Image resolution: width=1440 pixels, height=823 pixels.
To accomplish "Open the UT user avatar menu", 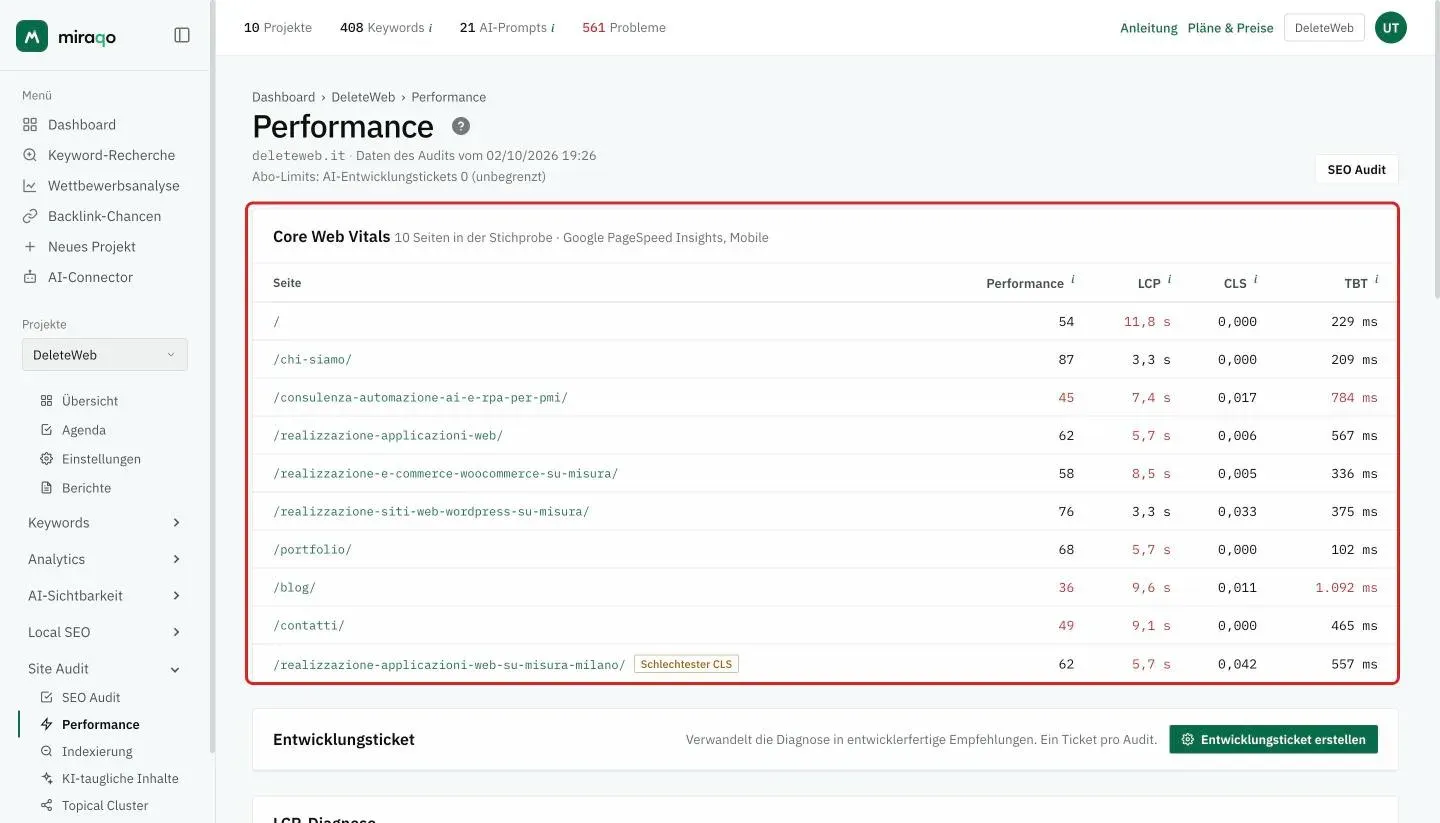I will (x=1391, y=28).
